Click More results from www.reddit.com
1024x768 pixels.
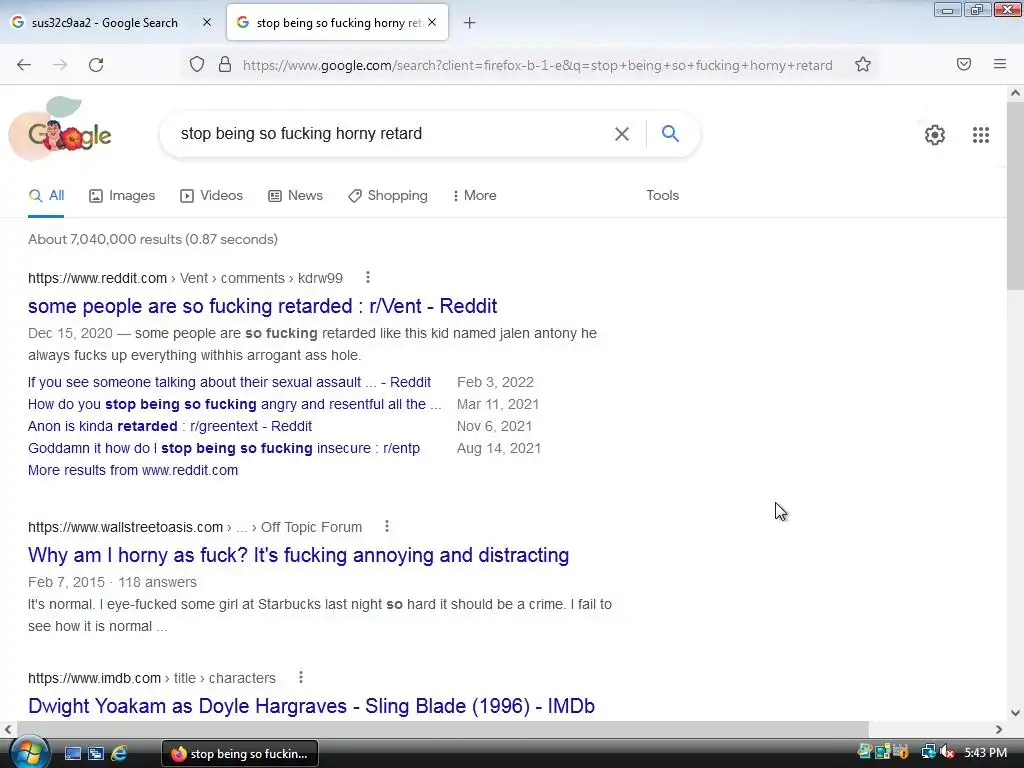pos(133,470)
